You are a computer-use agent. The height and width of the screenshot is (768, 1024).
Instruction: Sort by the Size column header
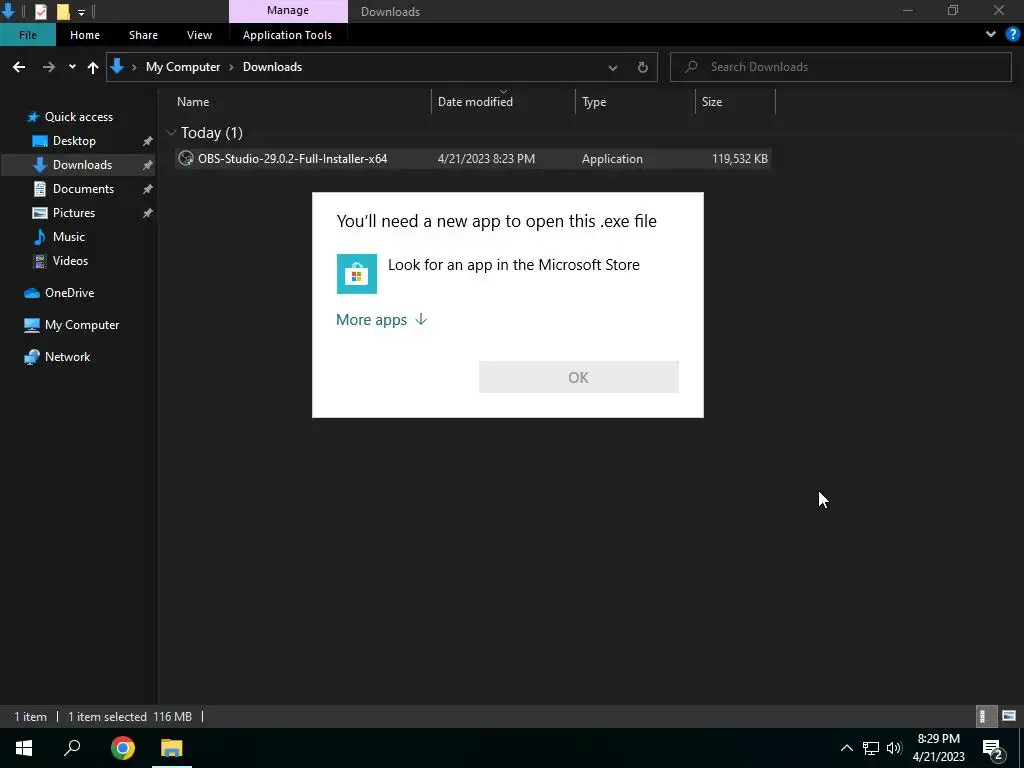pyautogui.click(x=735, y=102)
